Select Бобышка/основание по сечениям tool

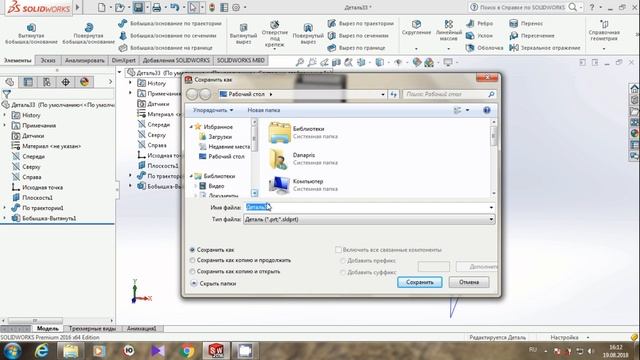point(167,36)
